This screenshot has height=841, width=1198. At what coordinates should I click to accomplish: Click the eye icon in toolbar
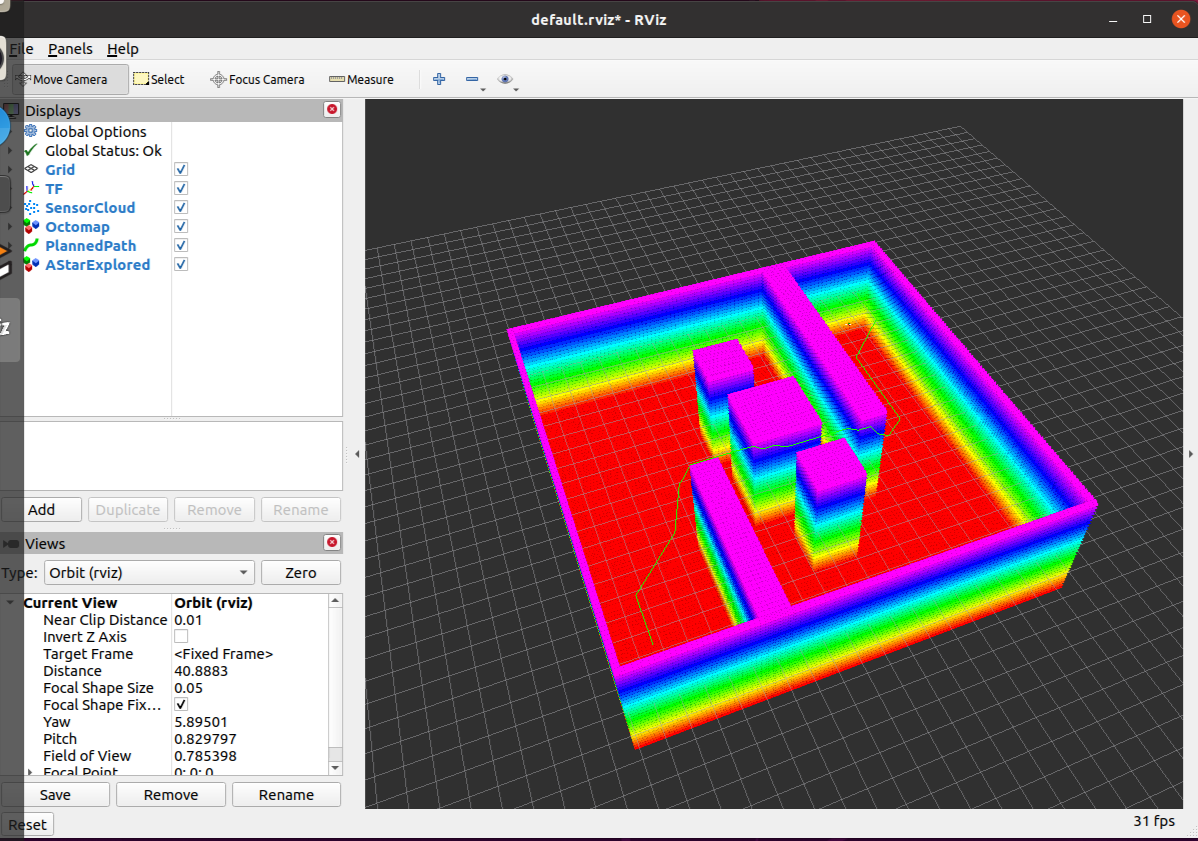click(505, 79)
